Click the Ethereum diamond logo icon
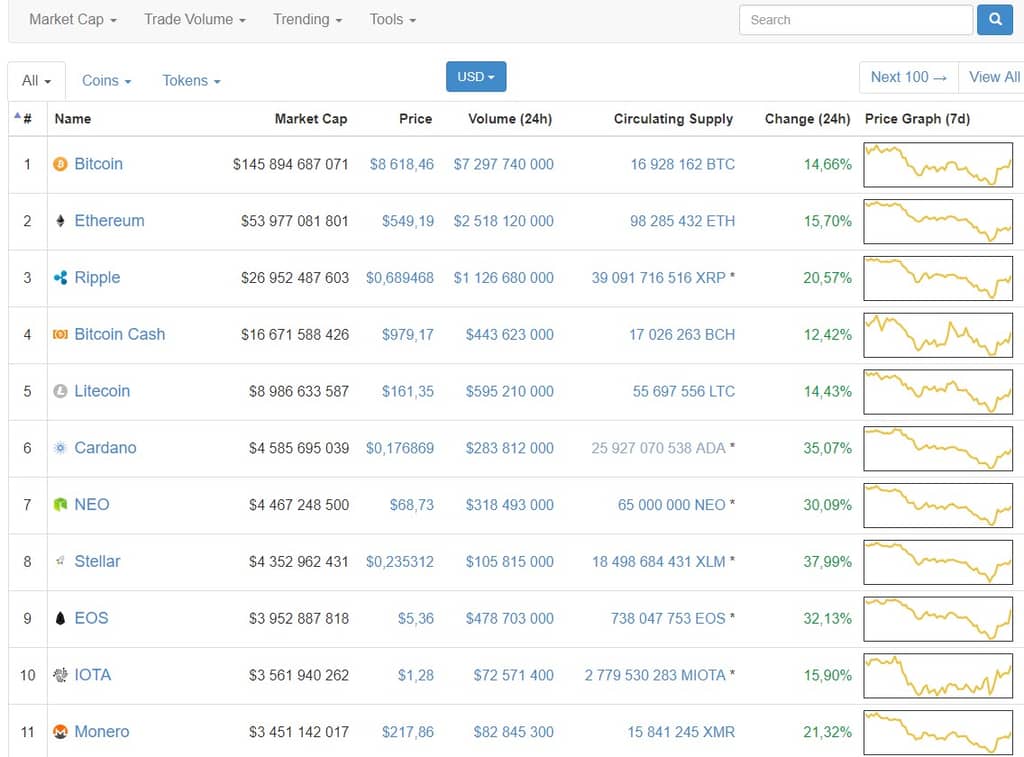Viewport: 1024px width, 757px height. (60, 221)
